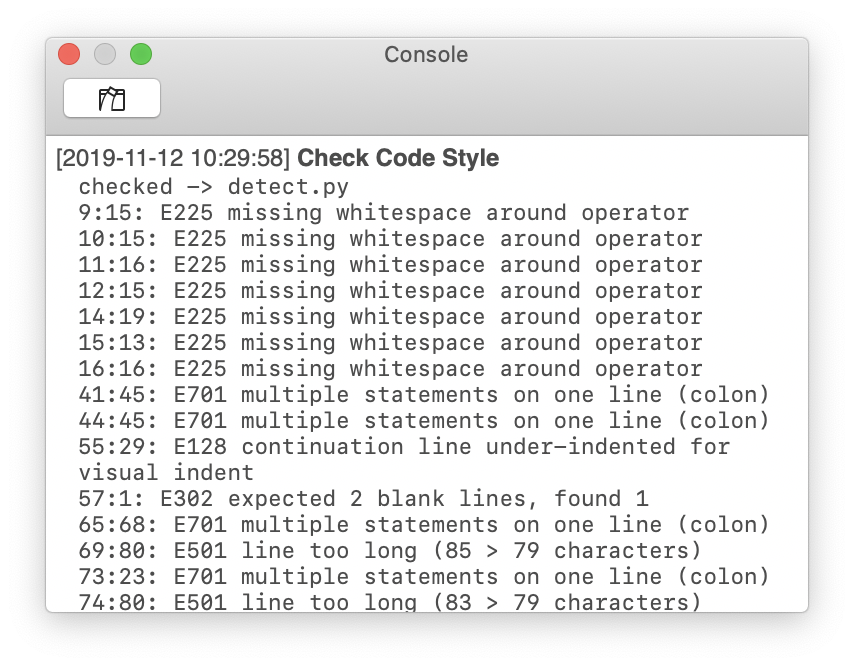Click the '73:23: E701' multiple statements line
Screen dimensions: 854x666
tap(424, 577)
